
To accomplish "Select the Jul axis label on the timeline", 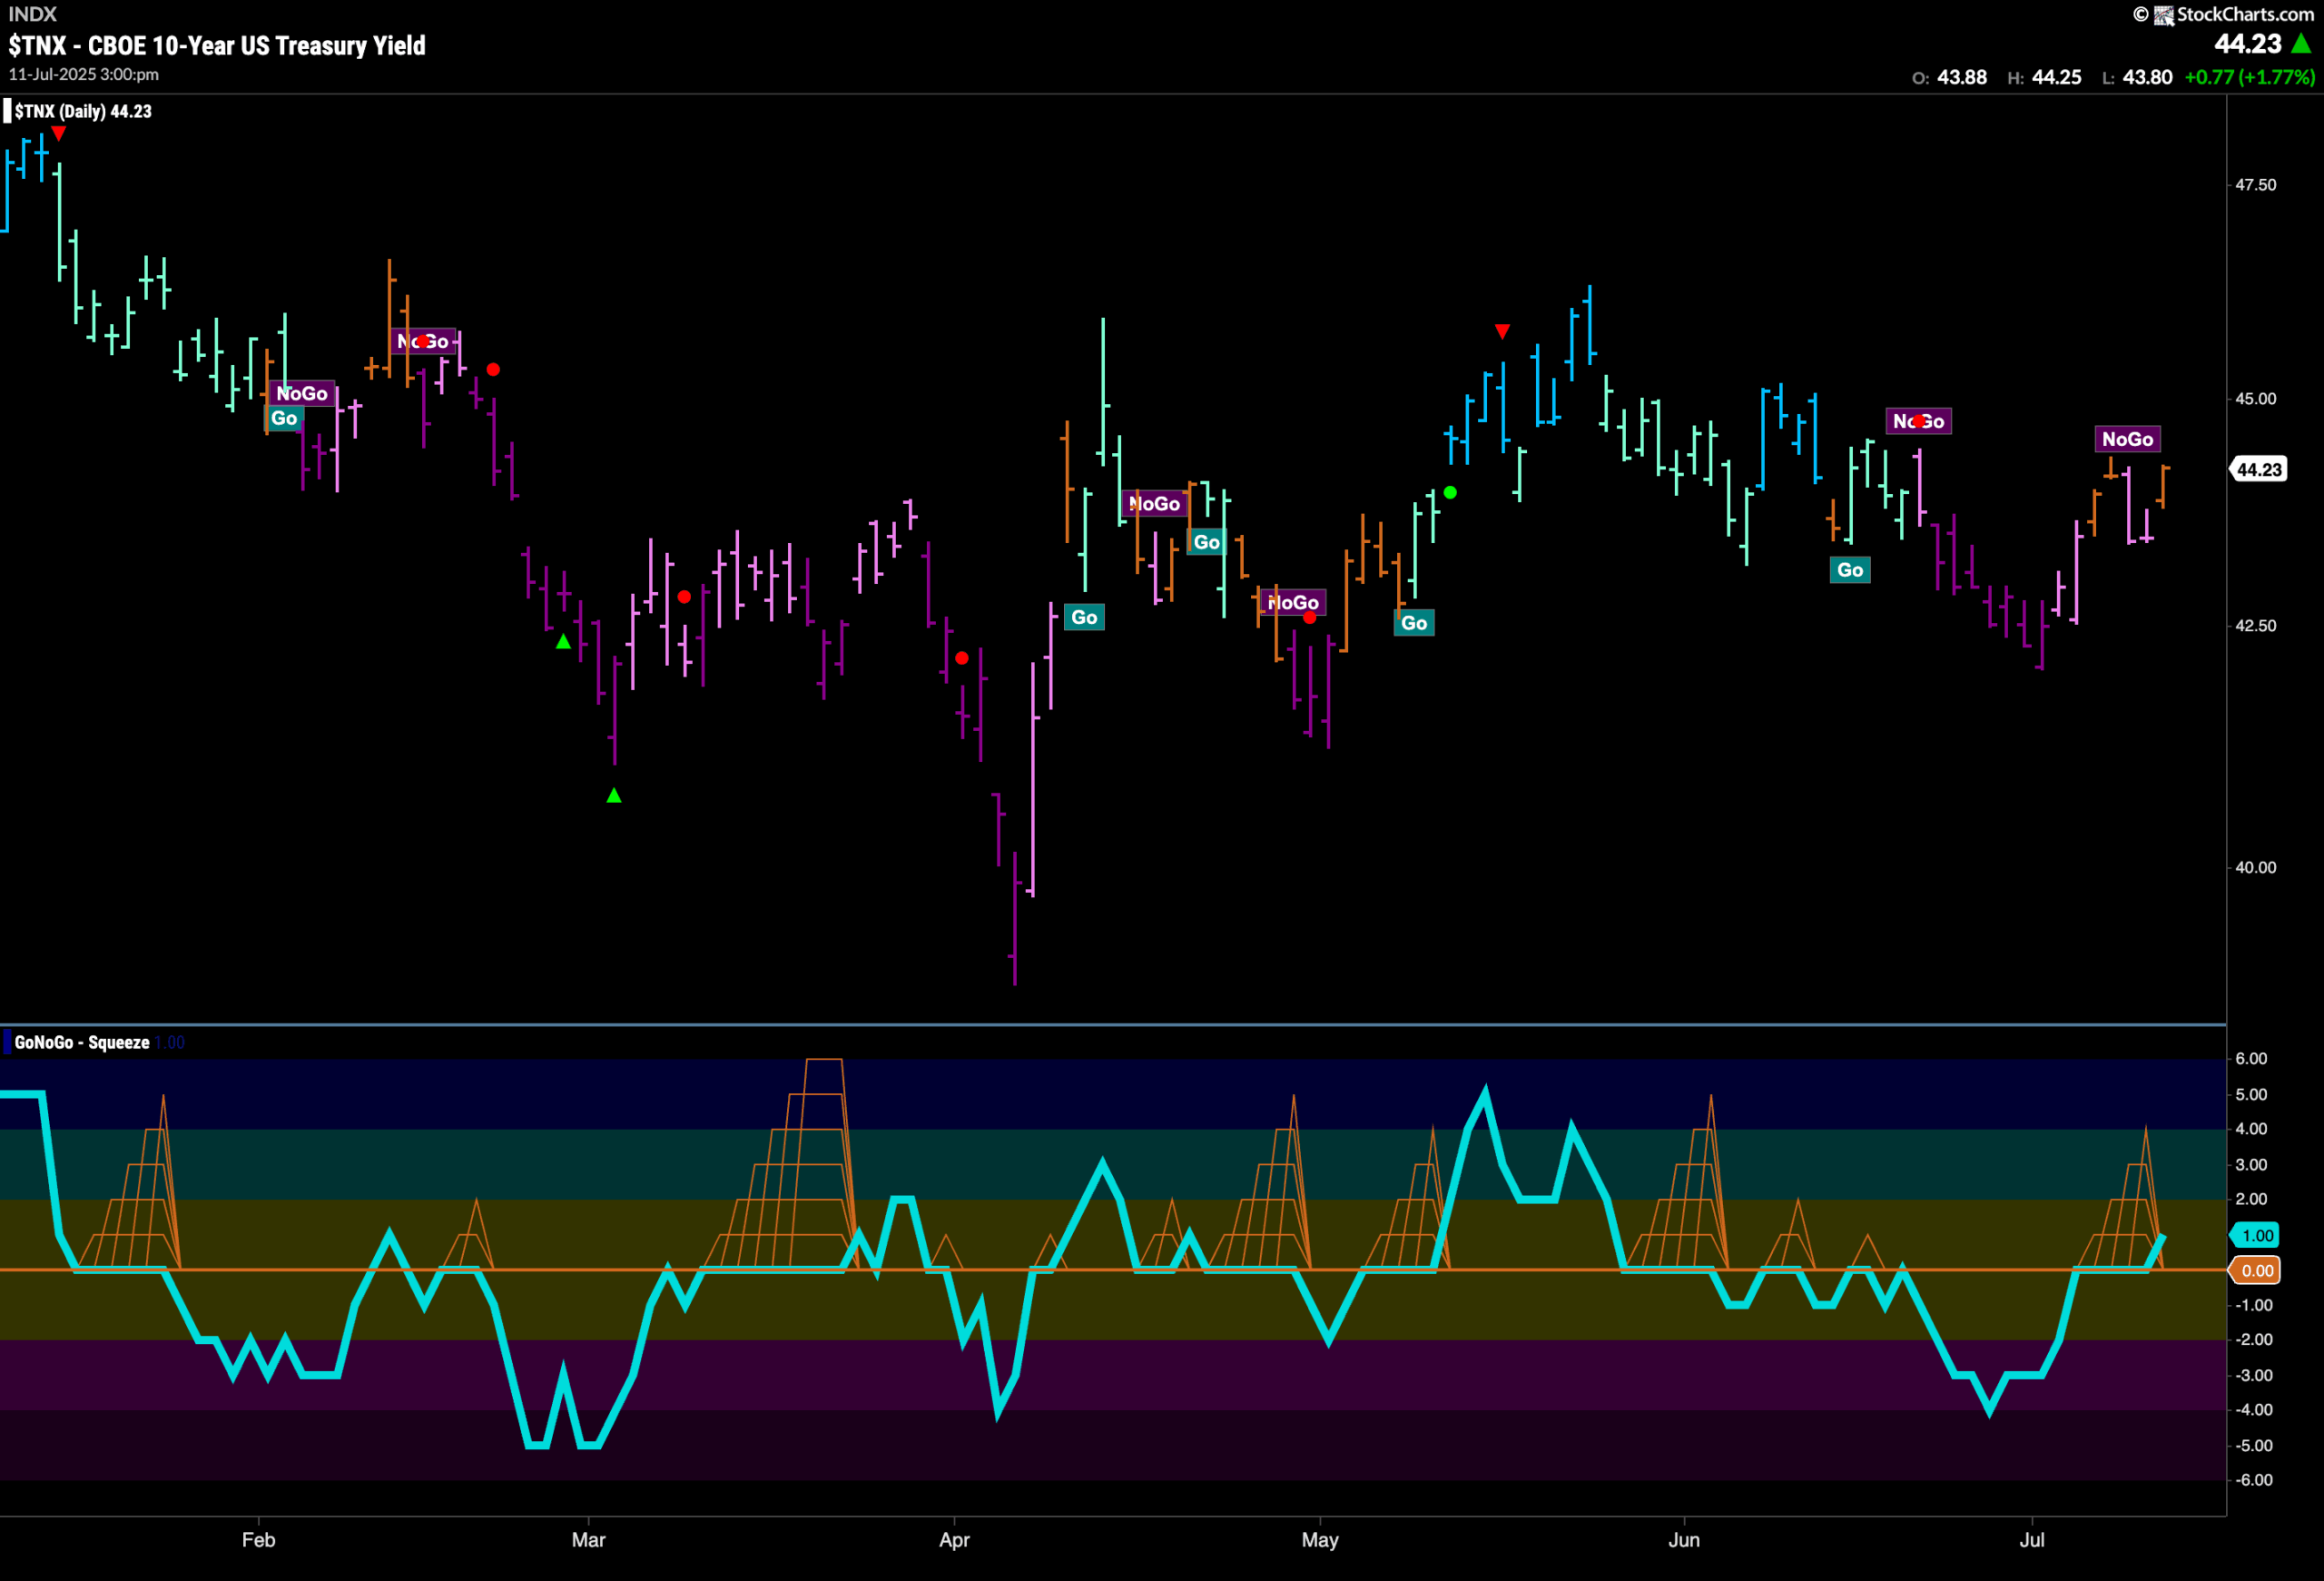I will (2033, 1540).
